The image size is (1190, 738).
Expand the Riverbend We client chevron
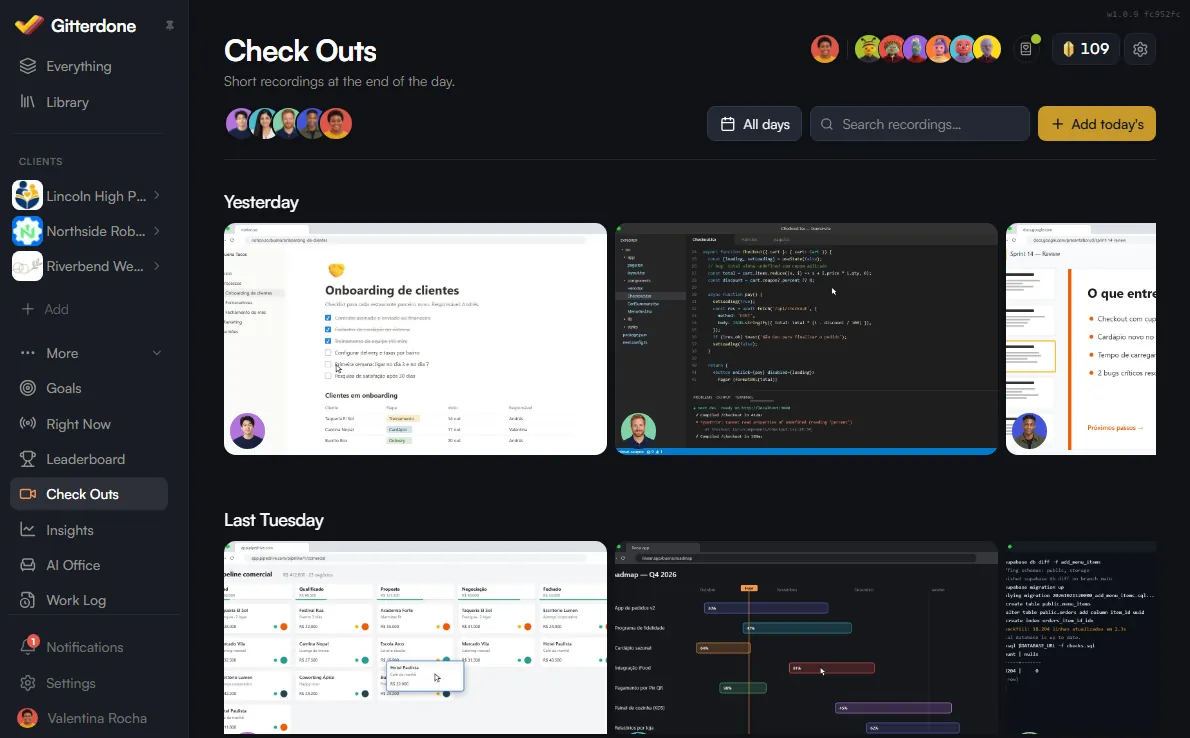[x=156, y=266]
